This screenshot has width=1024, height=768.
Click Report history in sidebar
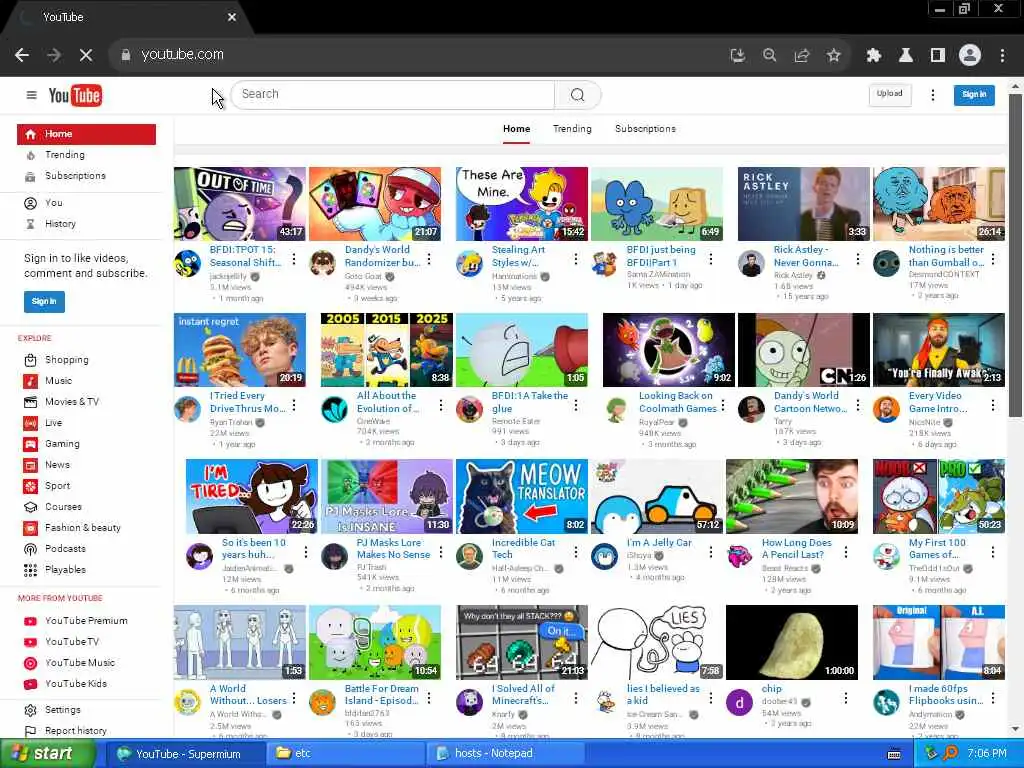point(86,730)
